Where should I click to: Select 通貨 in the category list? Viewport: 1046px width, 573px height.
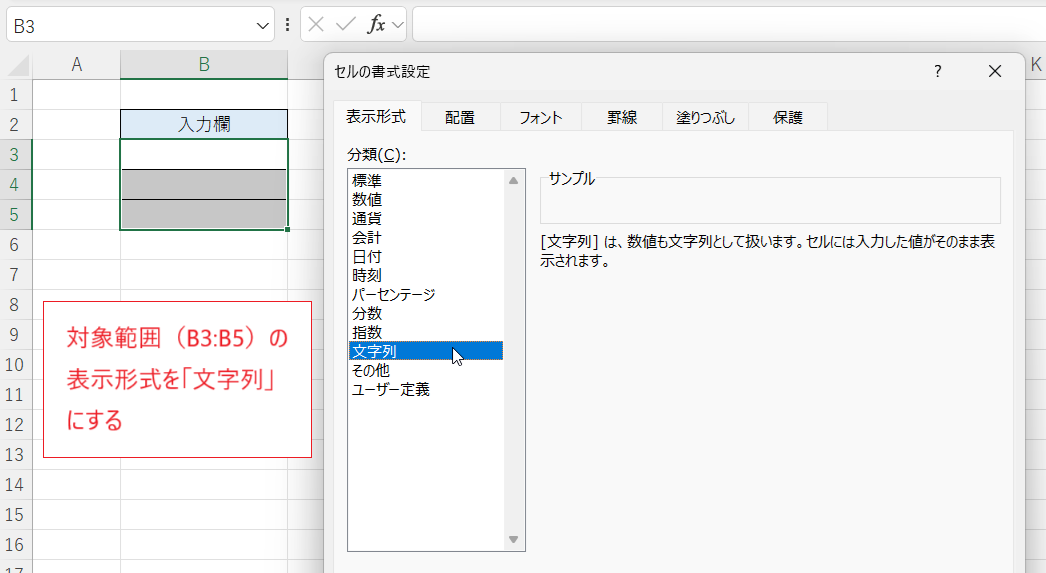(426, 218)
